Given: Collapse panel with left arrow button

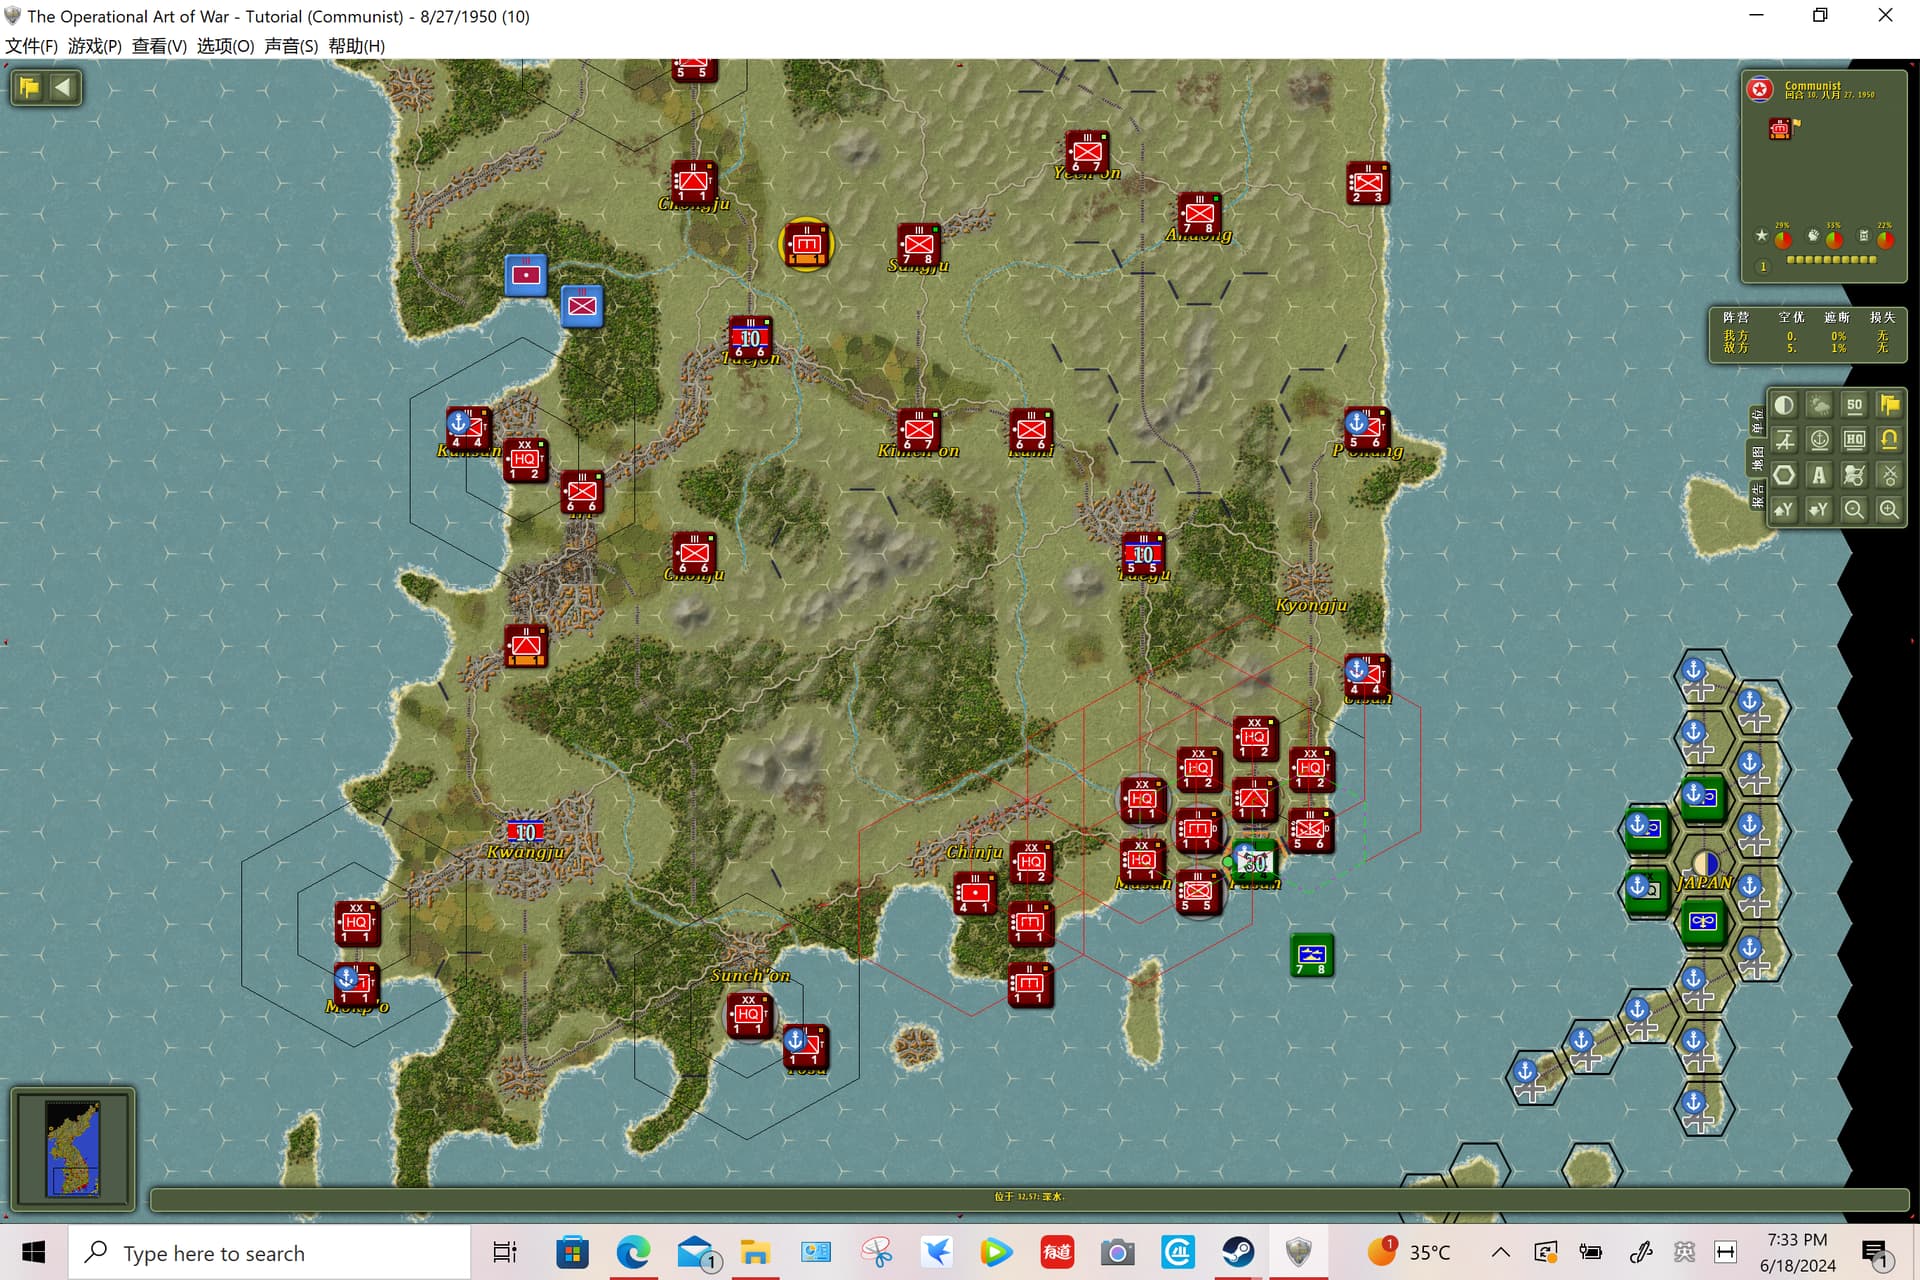Looking at the screenshot, I should tap(63, 87).
